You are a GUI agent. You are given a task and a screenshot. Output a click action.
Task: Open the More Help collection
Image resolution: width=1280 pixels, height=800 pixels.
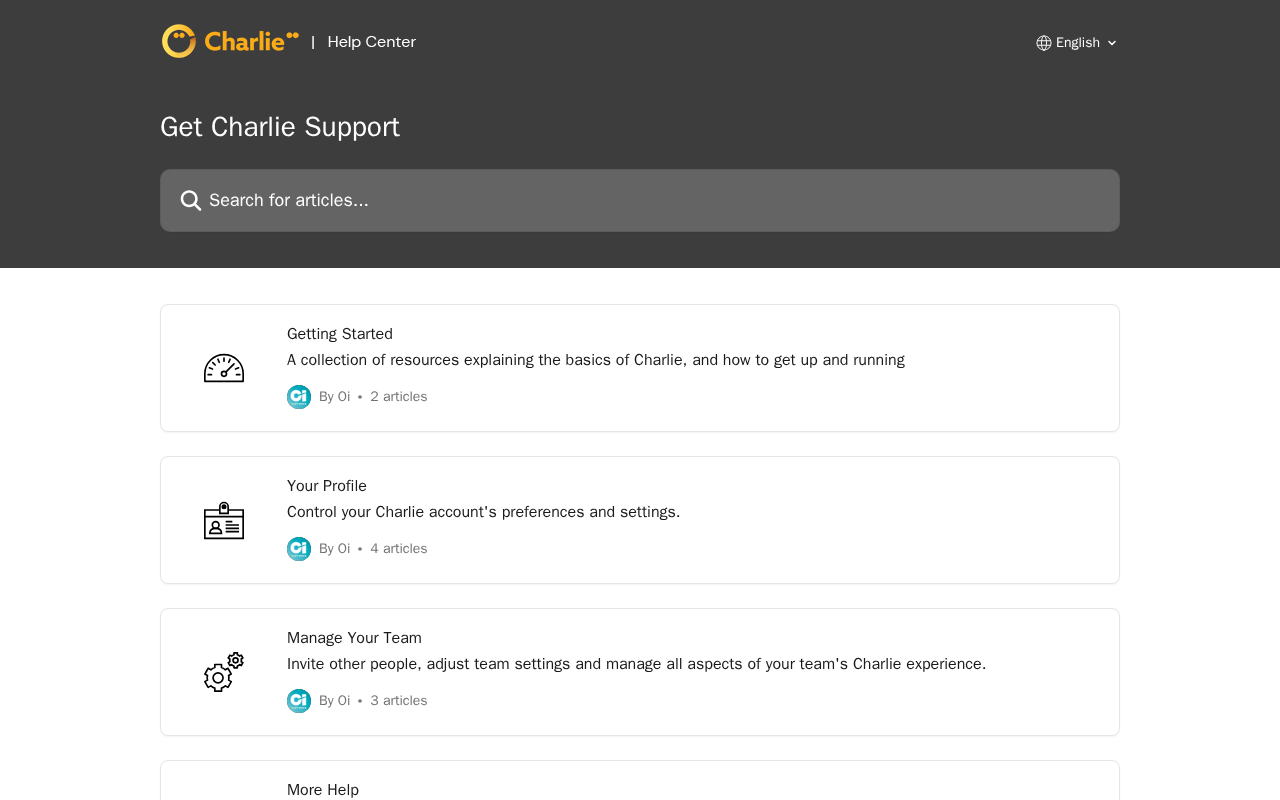pos(640,781)
